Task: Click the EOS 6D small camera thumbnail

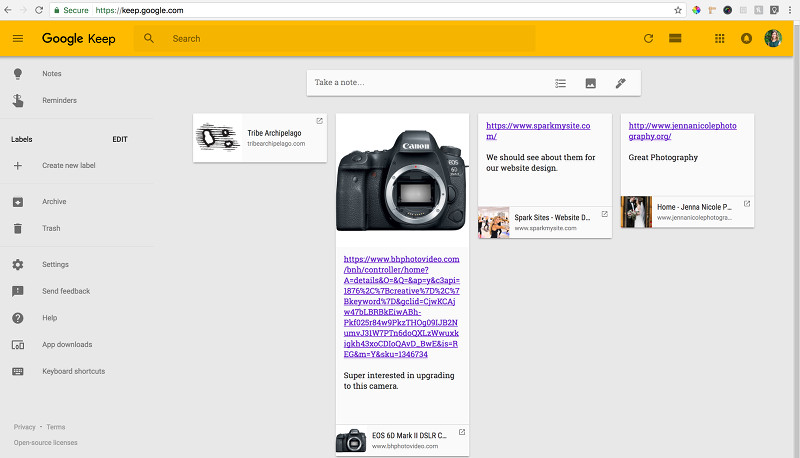Action: 351,440
